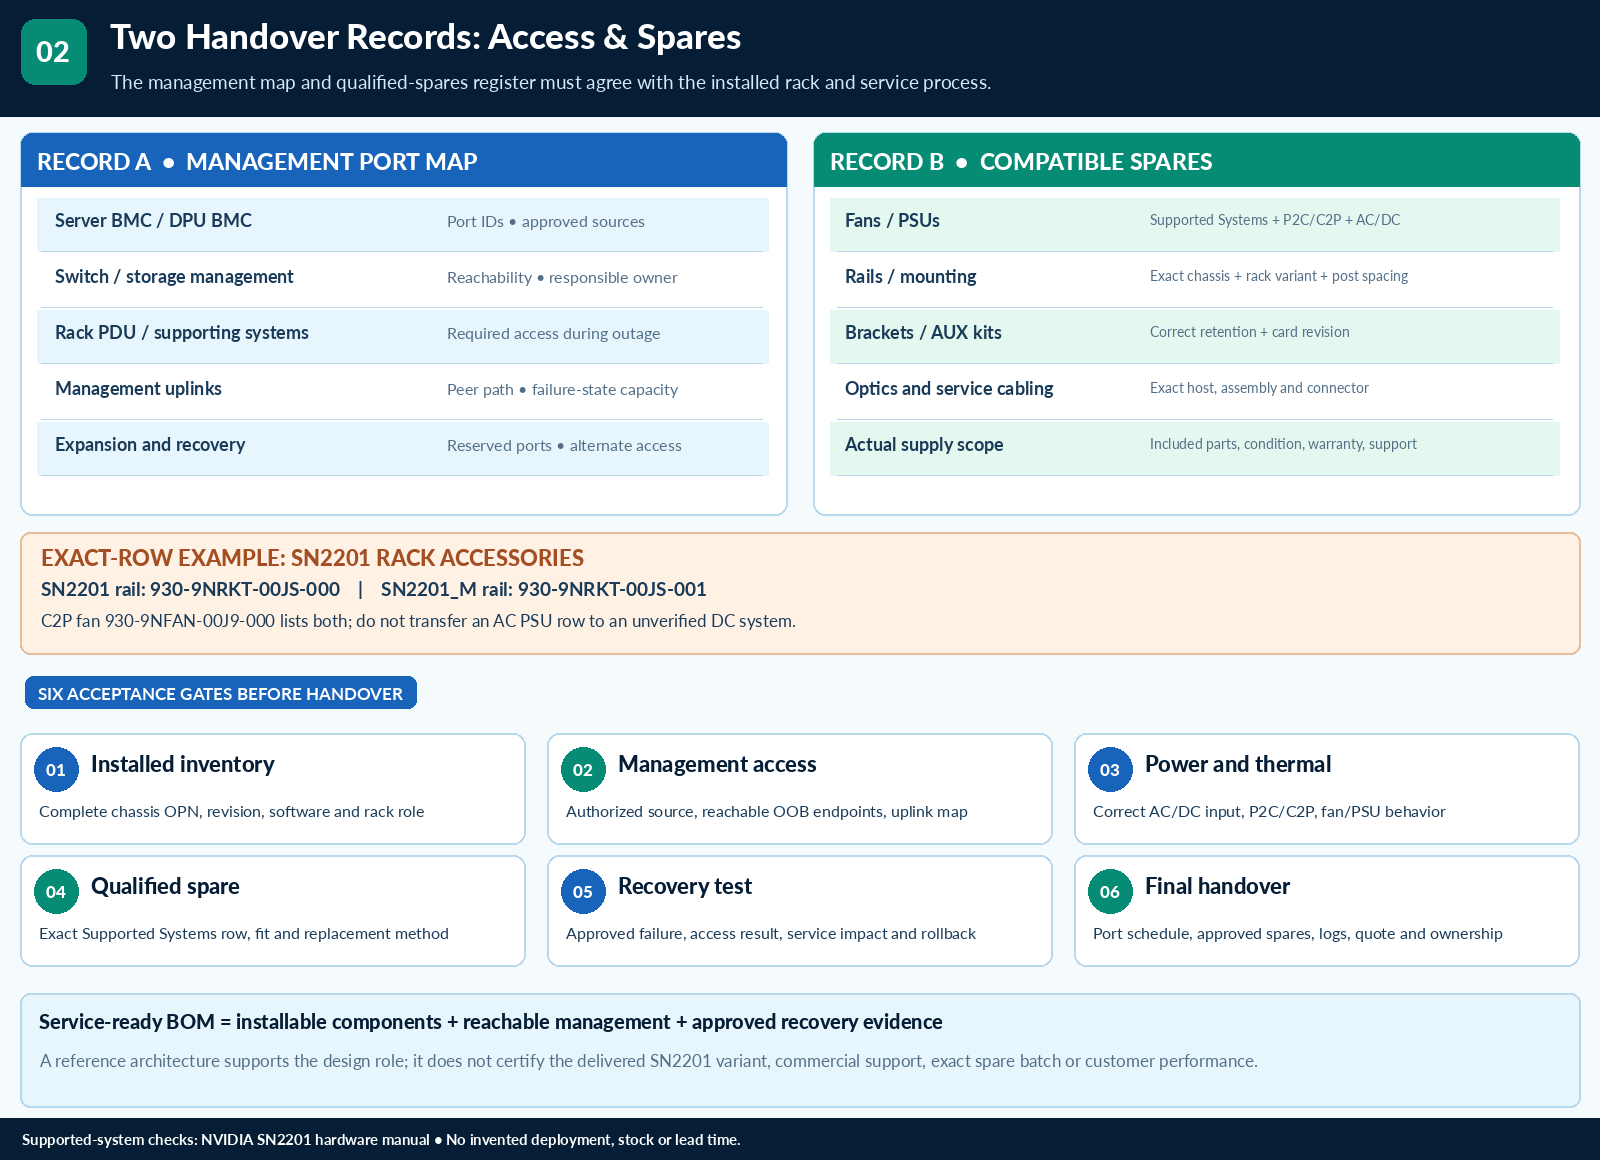Viewport: 1600px width, 1160px height.
Task: Click Exact host, assembly and connector text
Action: coord(1259,388)
